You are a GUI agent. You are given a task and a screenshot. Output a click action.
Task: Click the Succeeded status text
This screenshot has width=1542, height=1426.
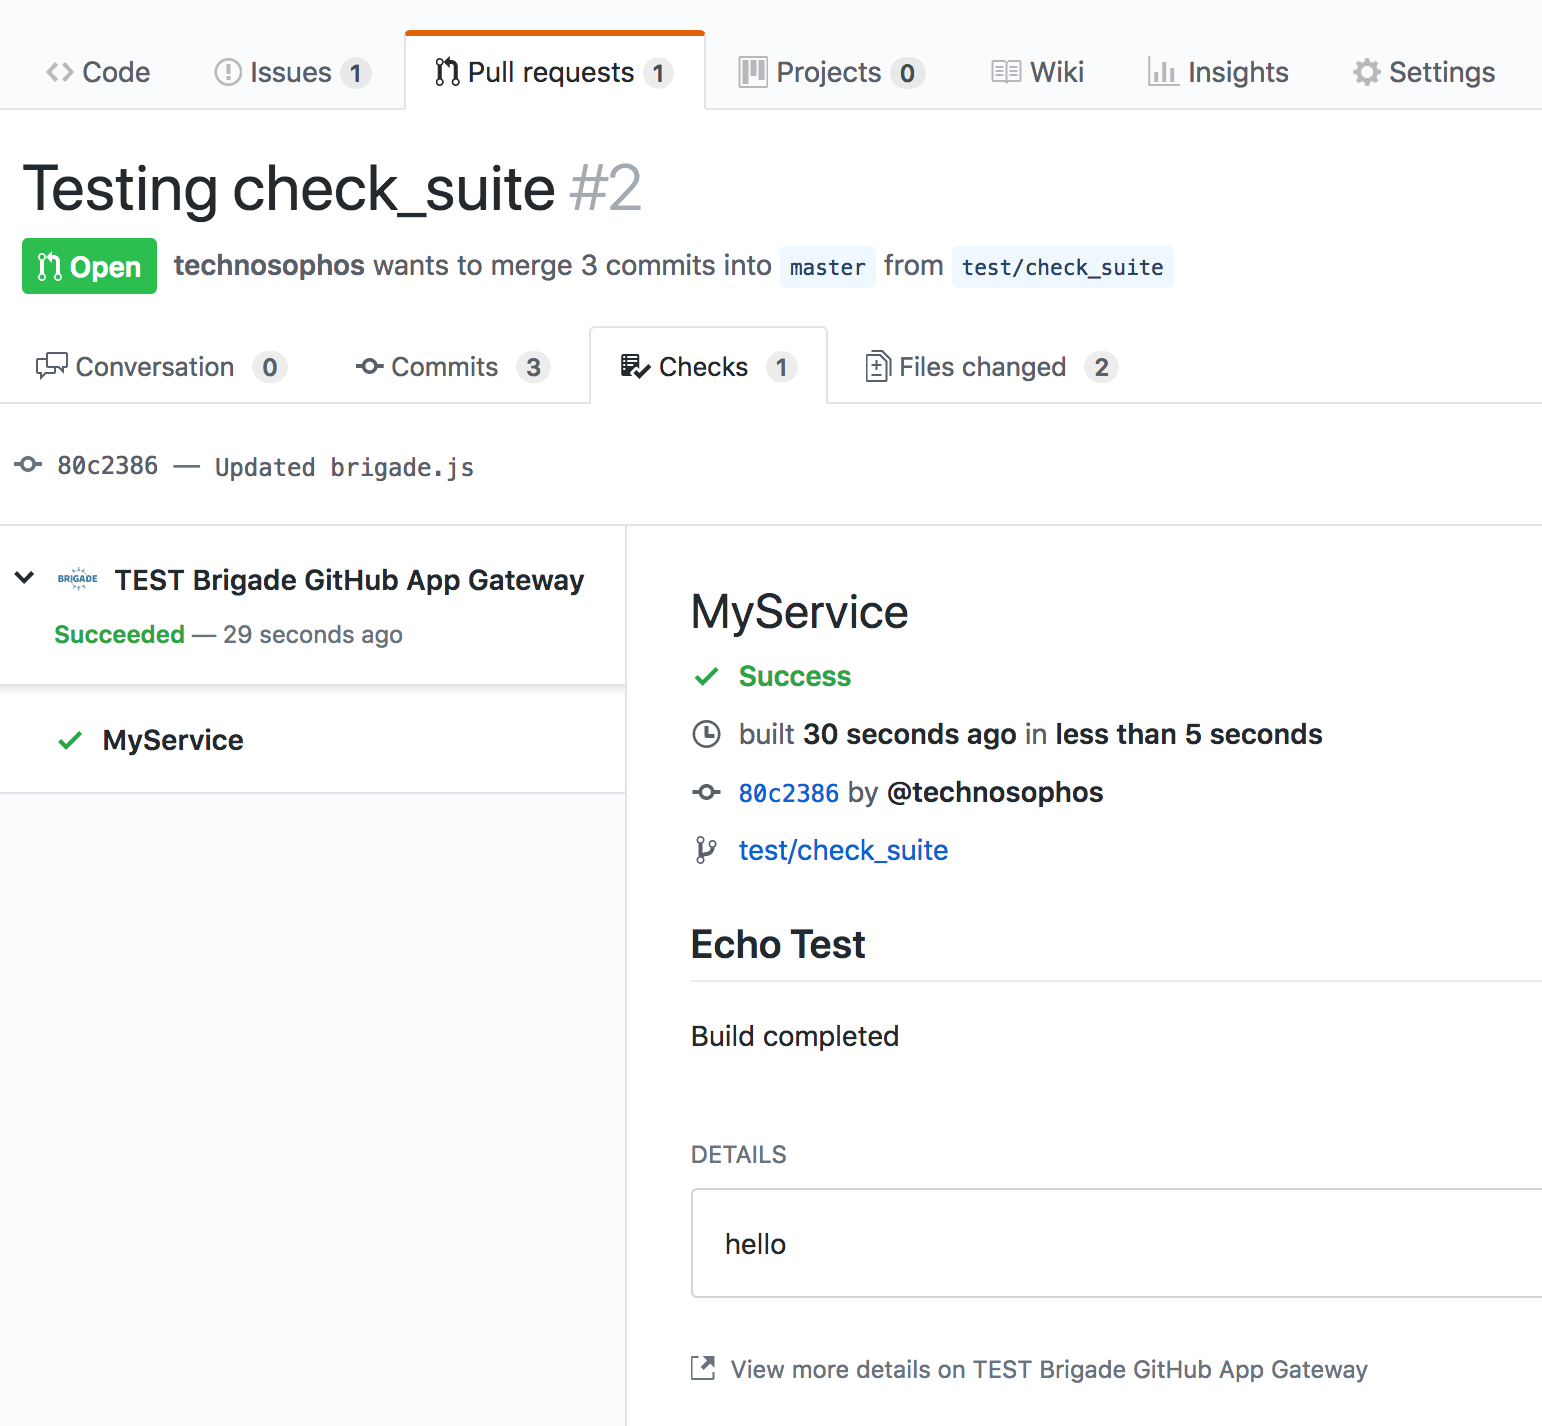point(119,634)
